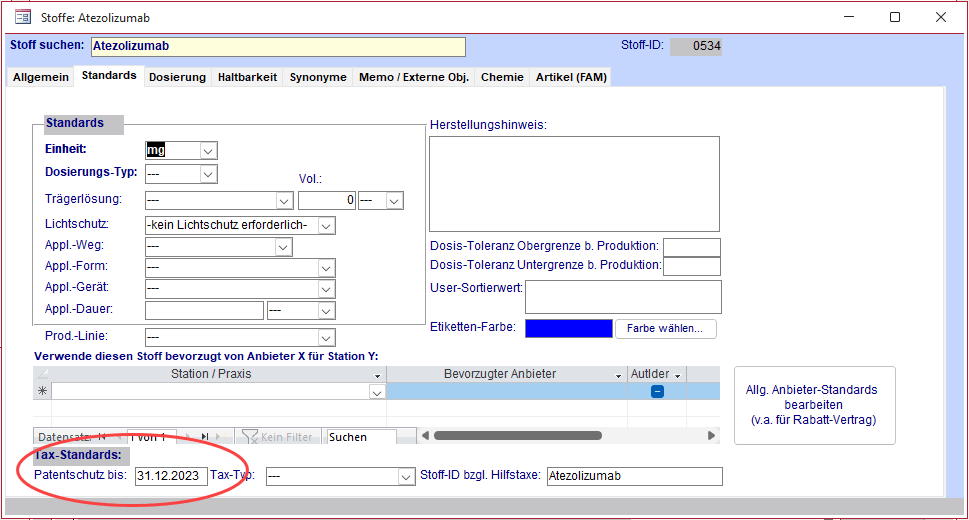Open the Synonyme tab
Image resolution: width=969 pixels, height=520 pixels.
point(318,77)
